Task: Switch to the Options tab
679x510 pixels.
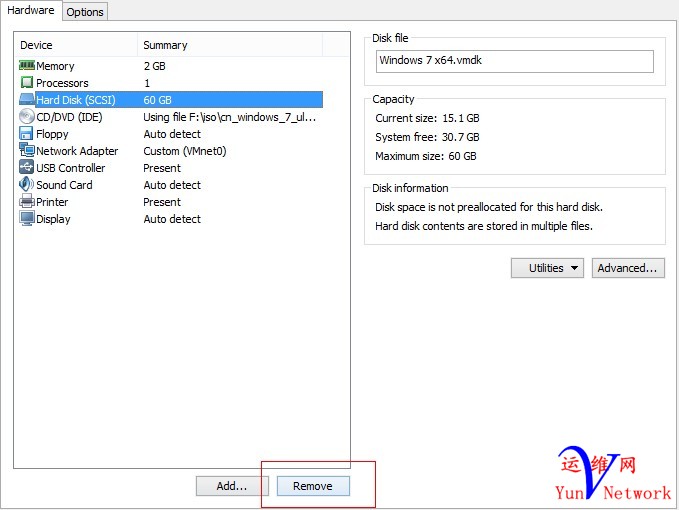Action: coord(85,12)
